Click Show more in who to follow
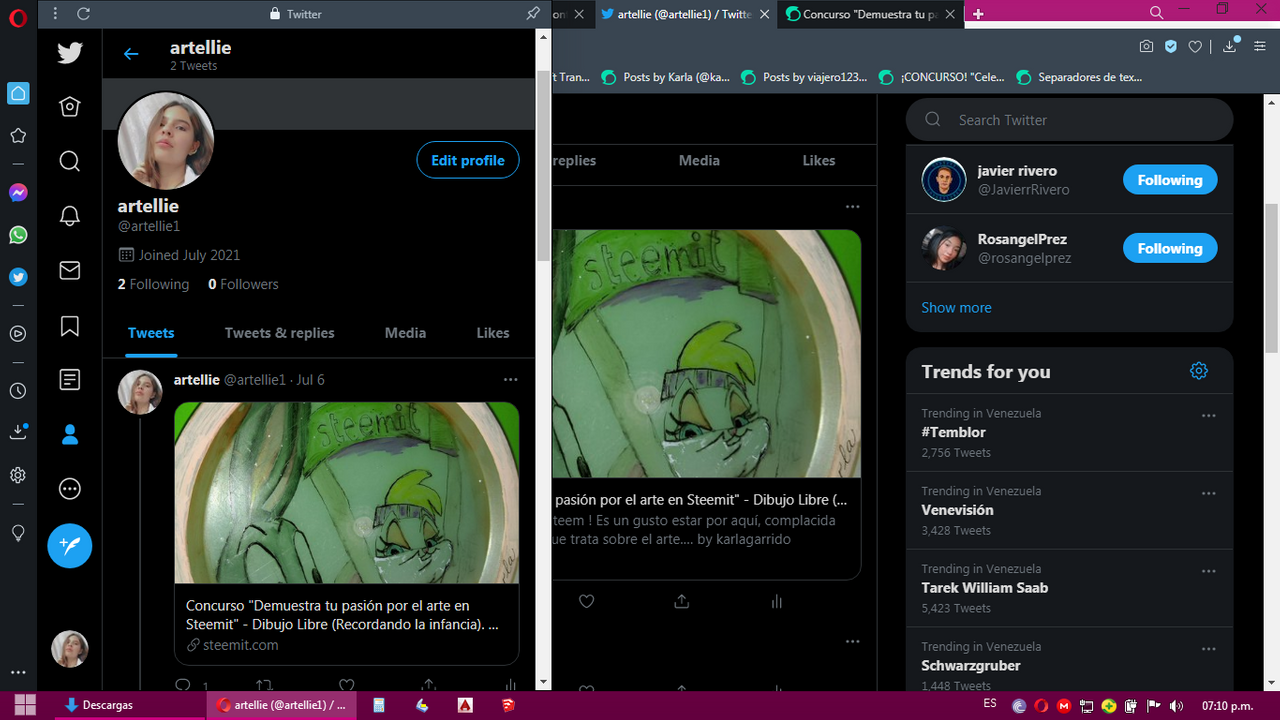 (x=956, y=307)
